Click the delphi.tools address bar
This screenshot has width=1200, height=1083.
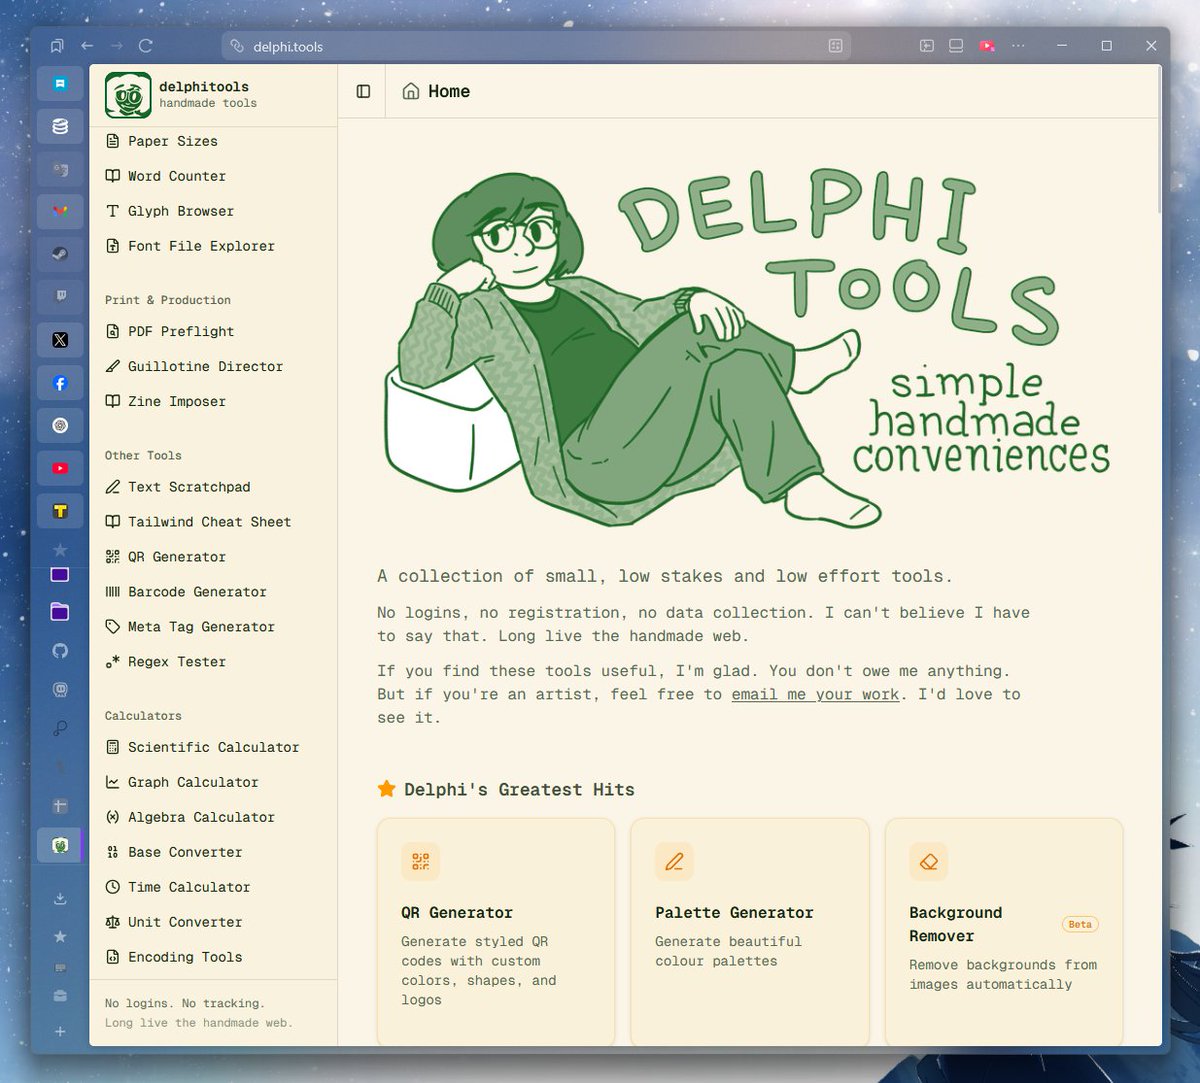coord(536,46)
